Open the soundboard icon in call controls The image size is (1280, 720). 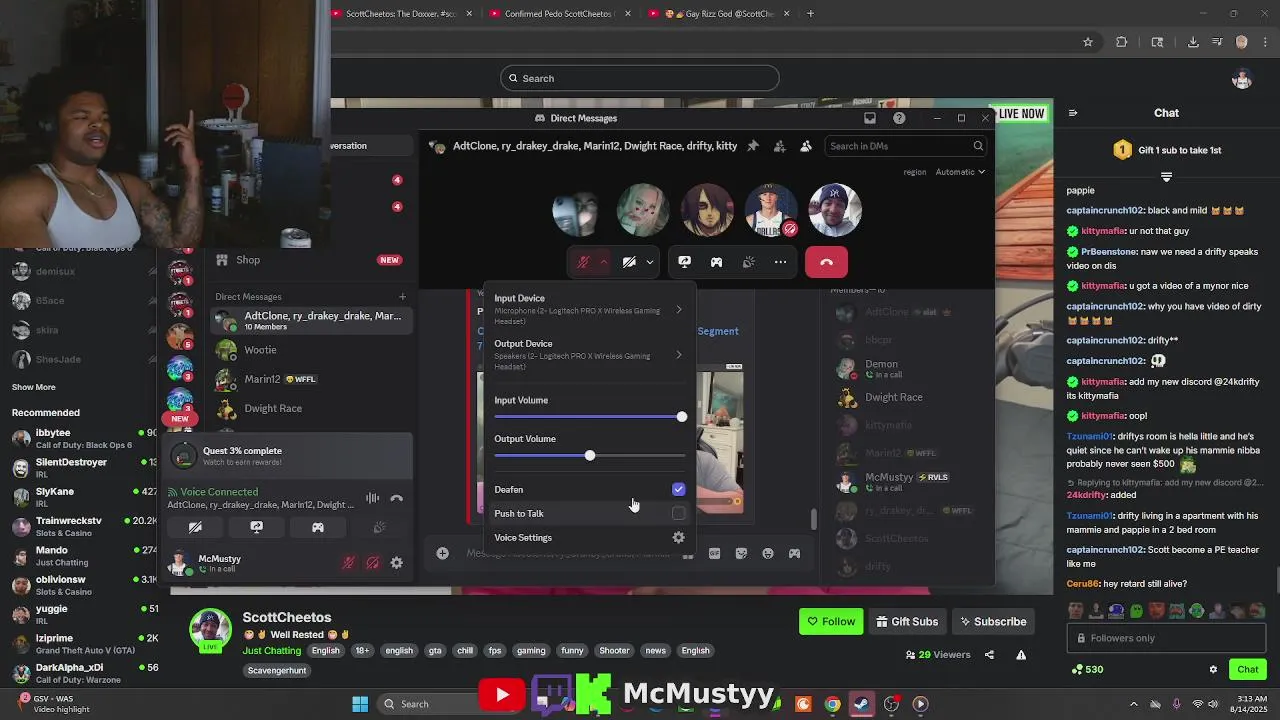click(x=748, y=262)
